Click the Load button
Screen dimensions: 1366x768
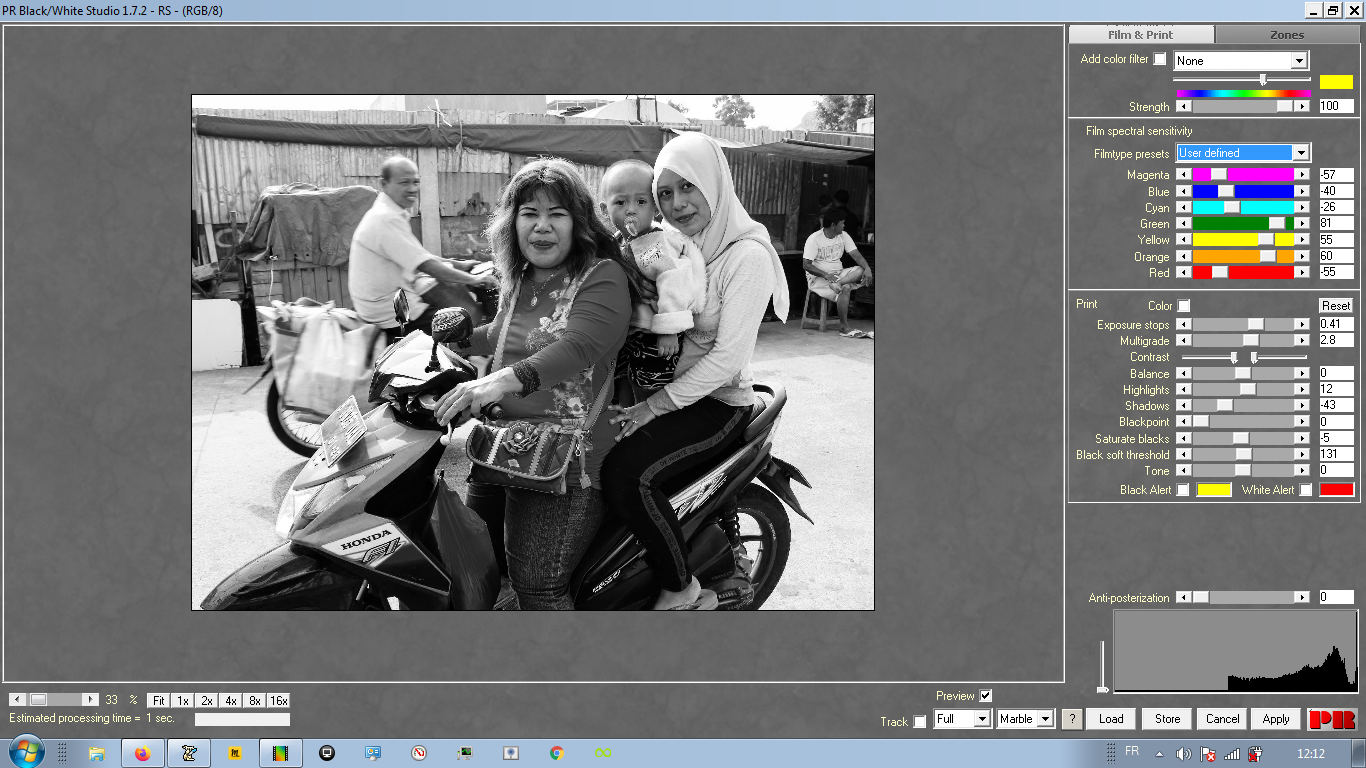pos(1111,718)
